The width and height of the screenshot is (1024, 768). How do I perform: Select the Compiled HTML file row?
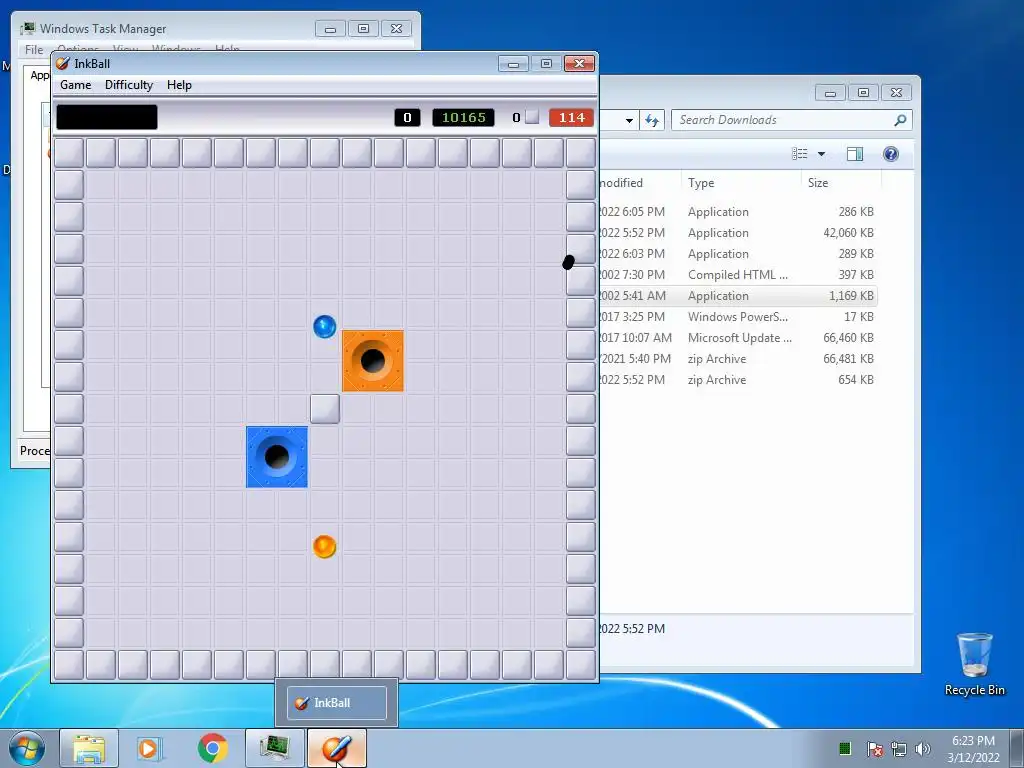pyautogui.click(x=737, y=275)
